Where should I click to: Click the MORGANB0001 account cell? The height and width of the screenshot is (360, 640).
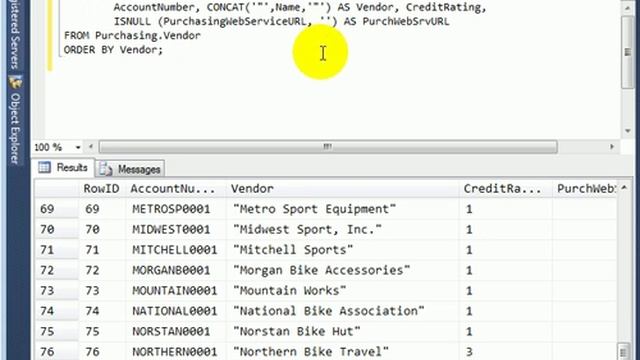[176, 270]
